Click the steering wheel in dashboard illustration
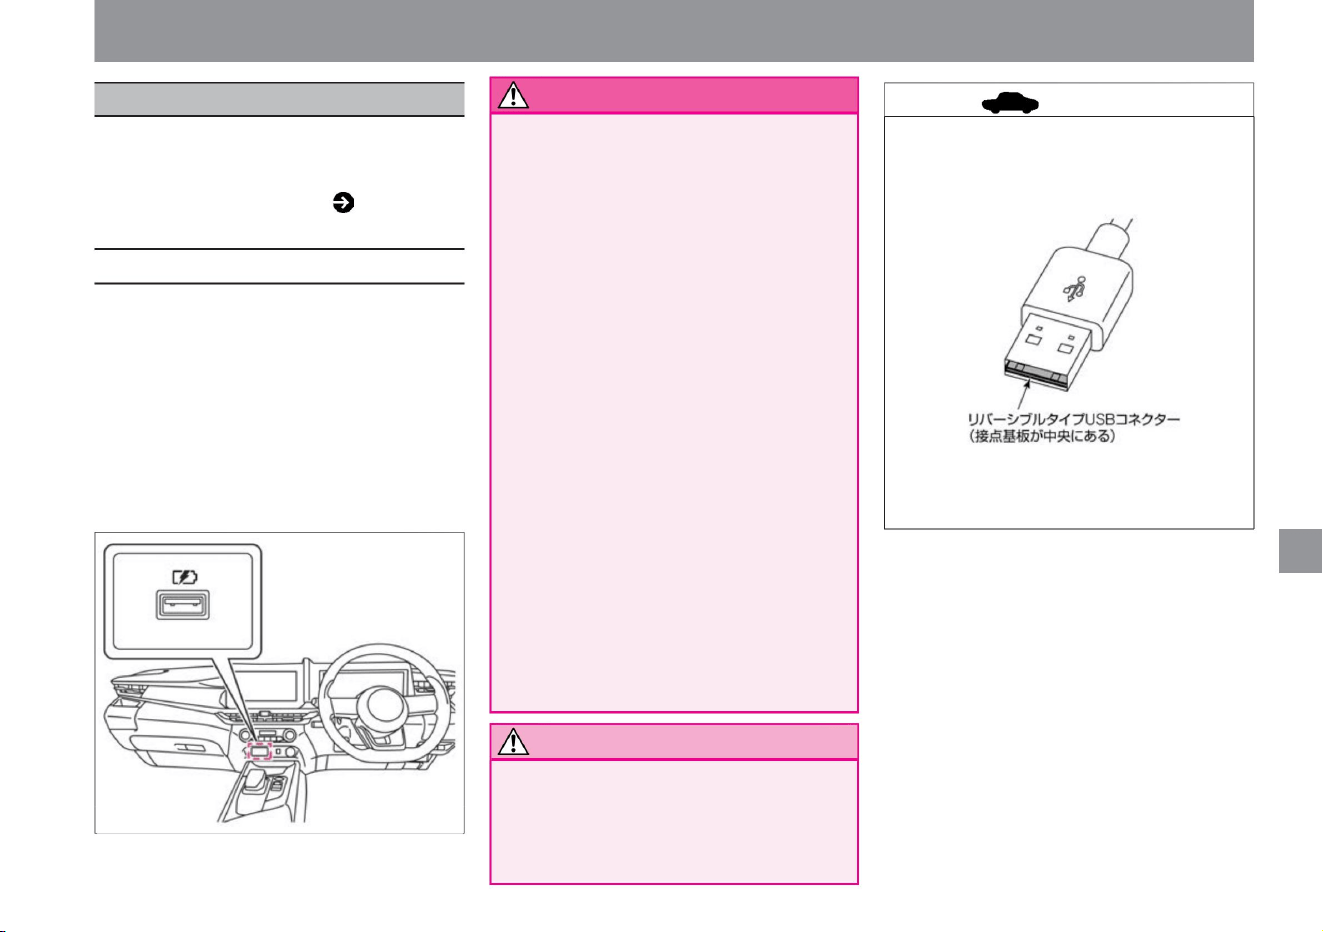This screenshot has height=932, width=1323. click(385, 701)
